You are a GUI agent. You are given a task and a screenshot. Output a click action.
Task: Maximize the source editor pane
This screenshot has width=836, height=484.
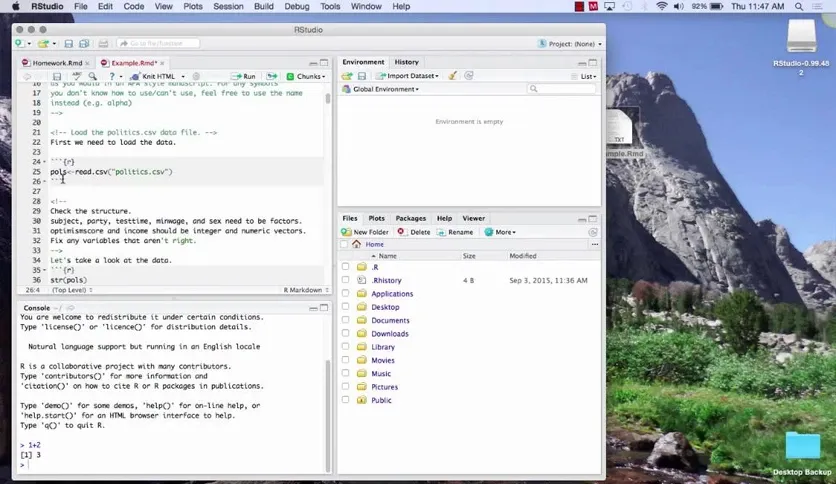coord(324,62)
